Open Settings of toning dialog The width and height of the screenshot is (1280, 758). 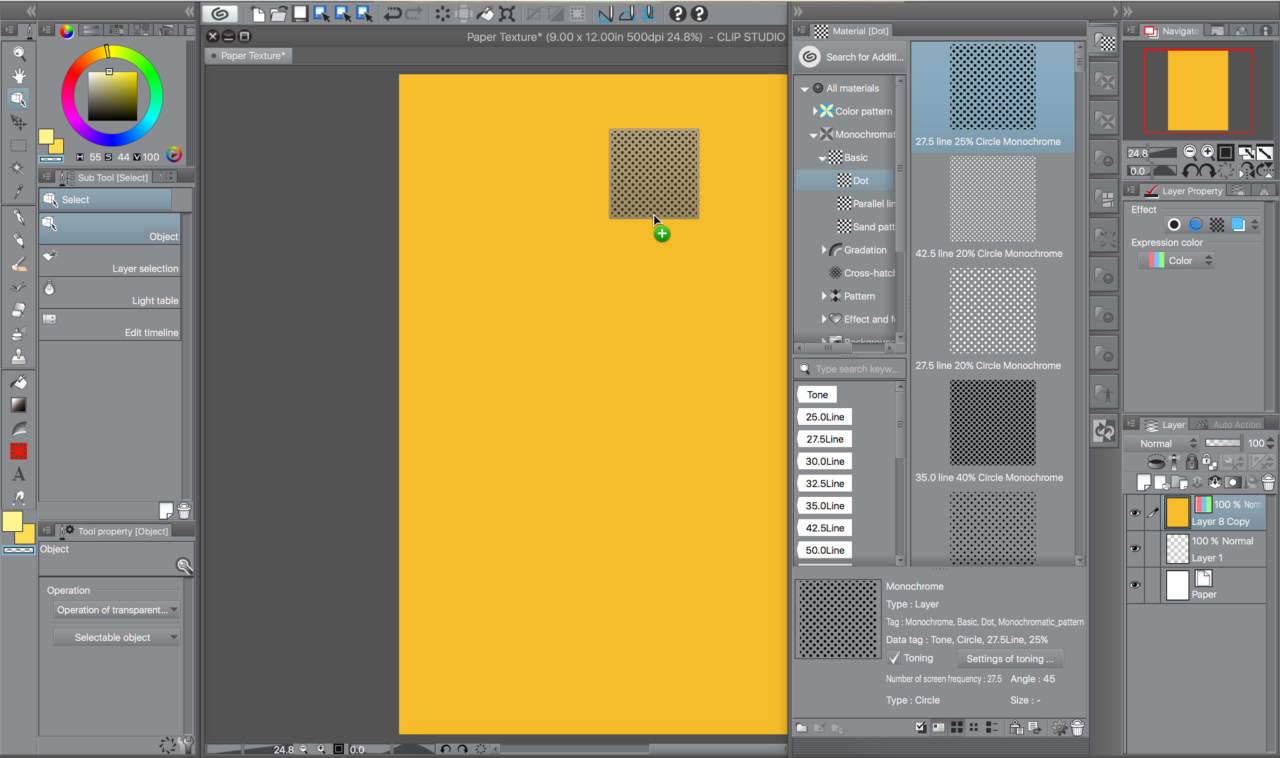point(1010,658)
